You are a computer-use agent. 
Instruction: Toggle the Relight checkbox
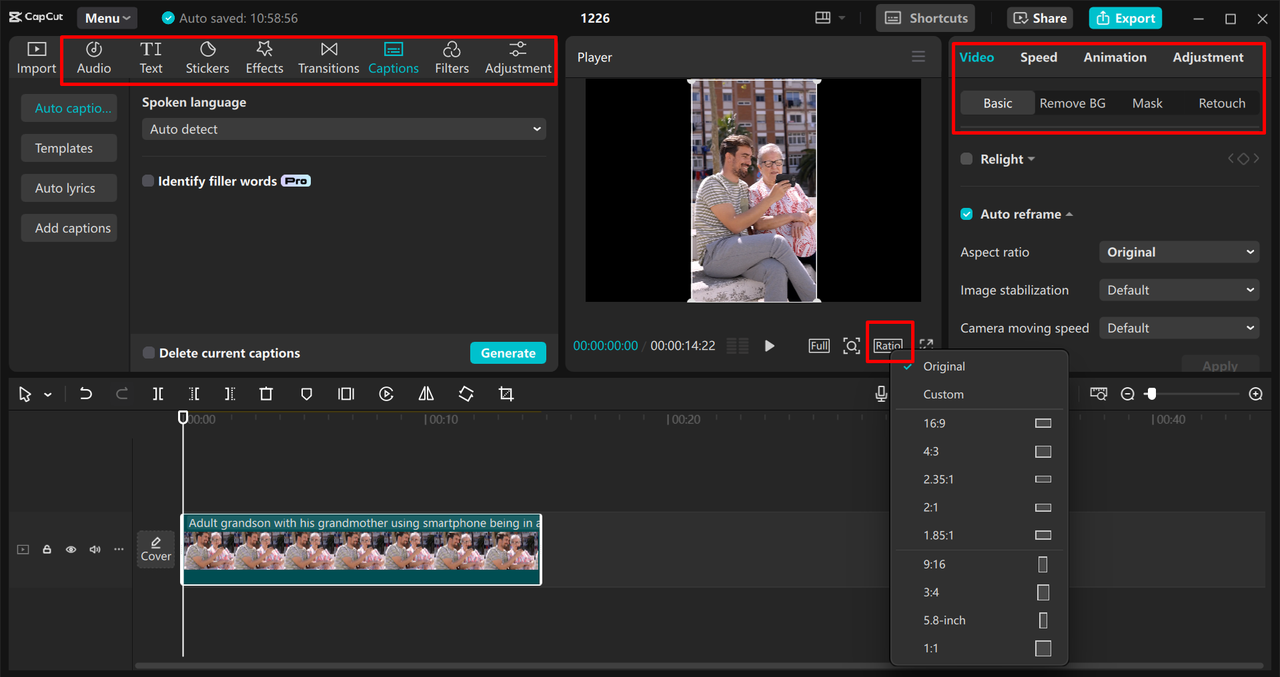[966, 159]
